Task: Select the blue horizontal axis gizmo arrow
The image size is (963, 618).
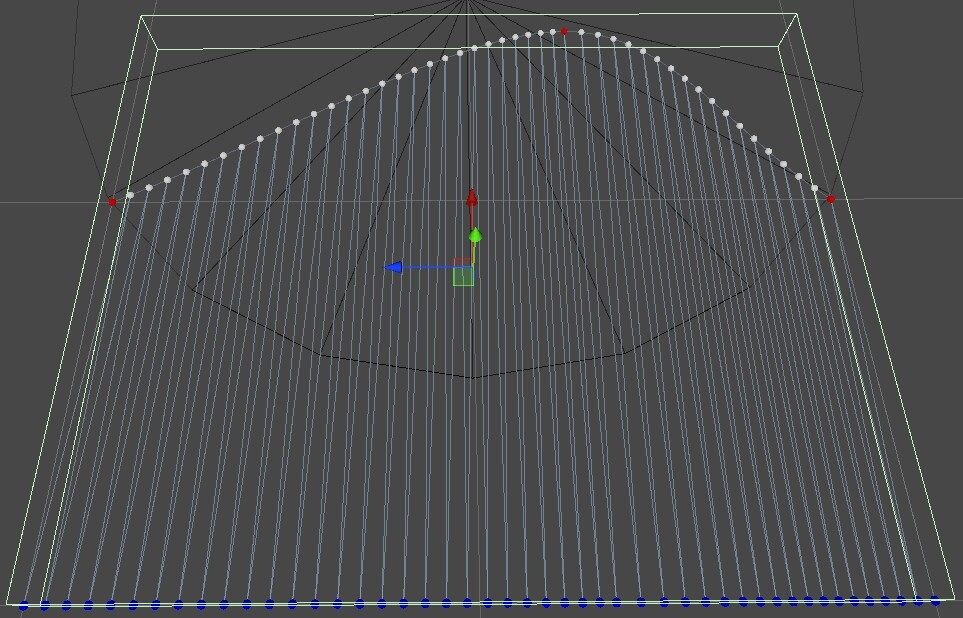Action: (399, 266)
